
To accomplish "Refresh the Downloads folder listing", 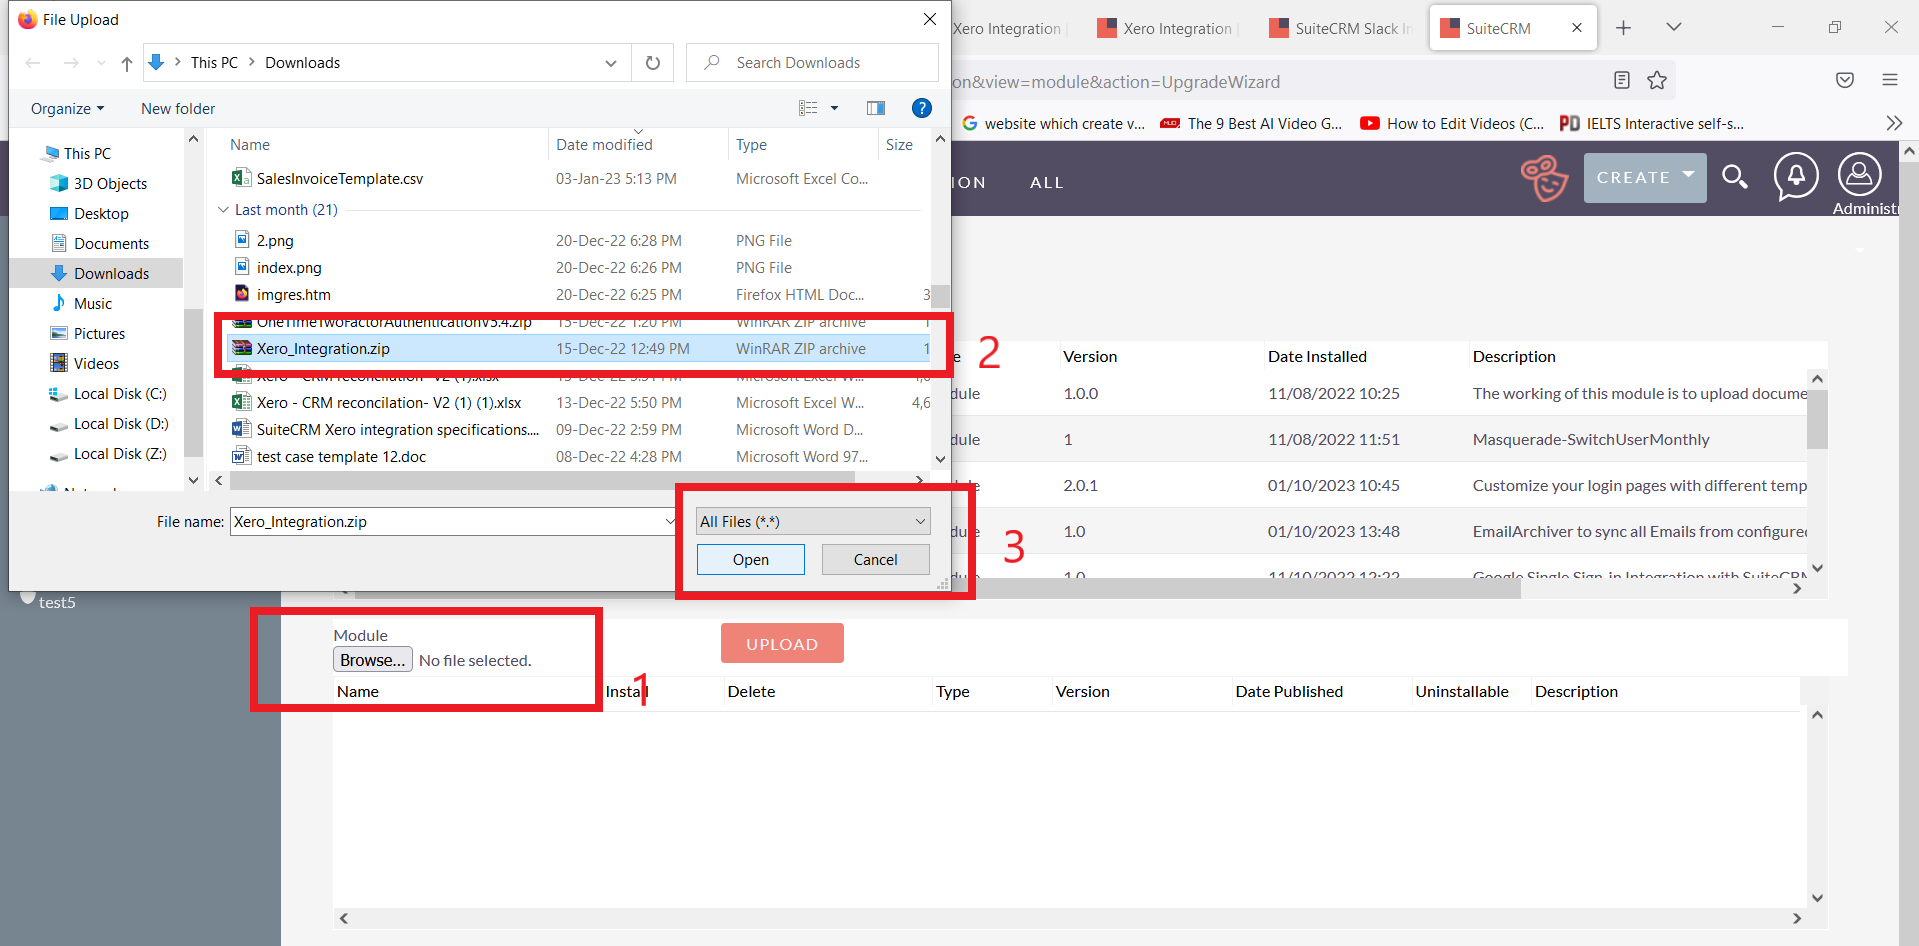I will (653, 63).
